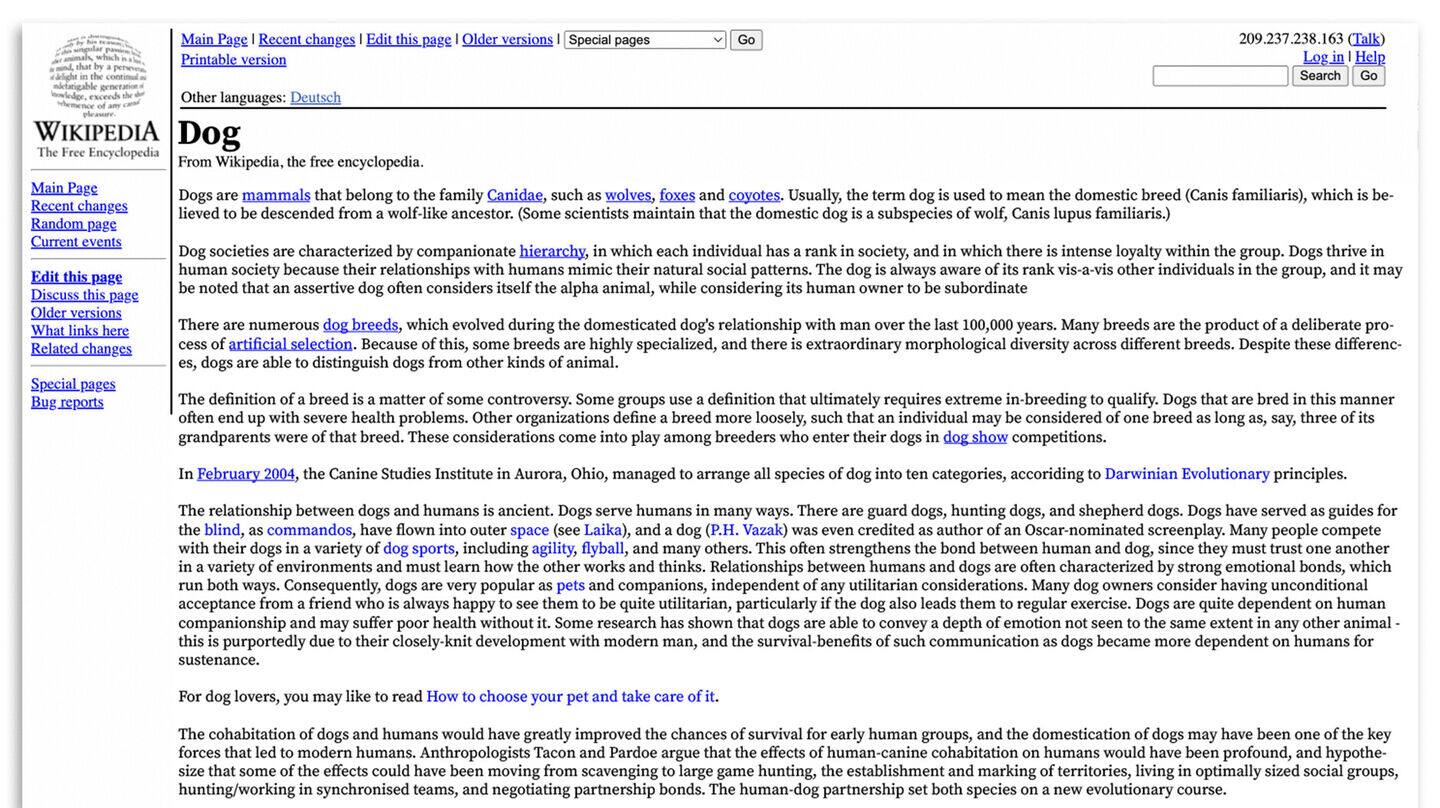
Task: Open the Special pages dropdown
Action: [x=645, y=40]
